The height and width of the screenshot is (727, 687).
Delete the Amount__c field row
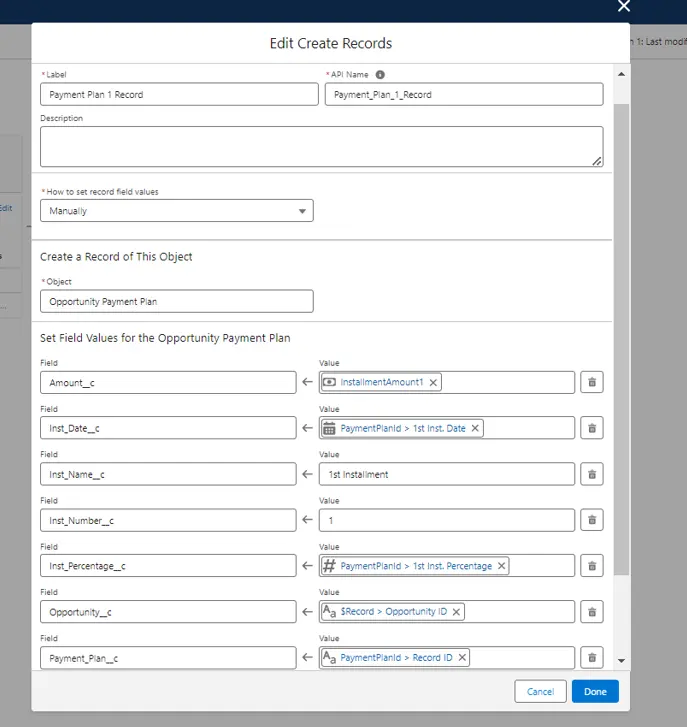[591, 382]
